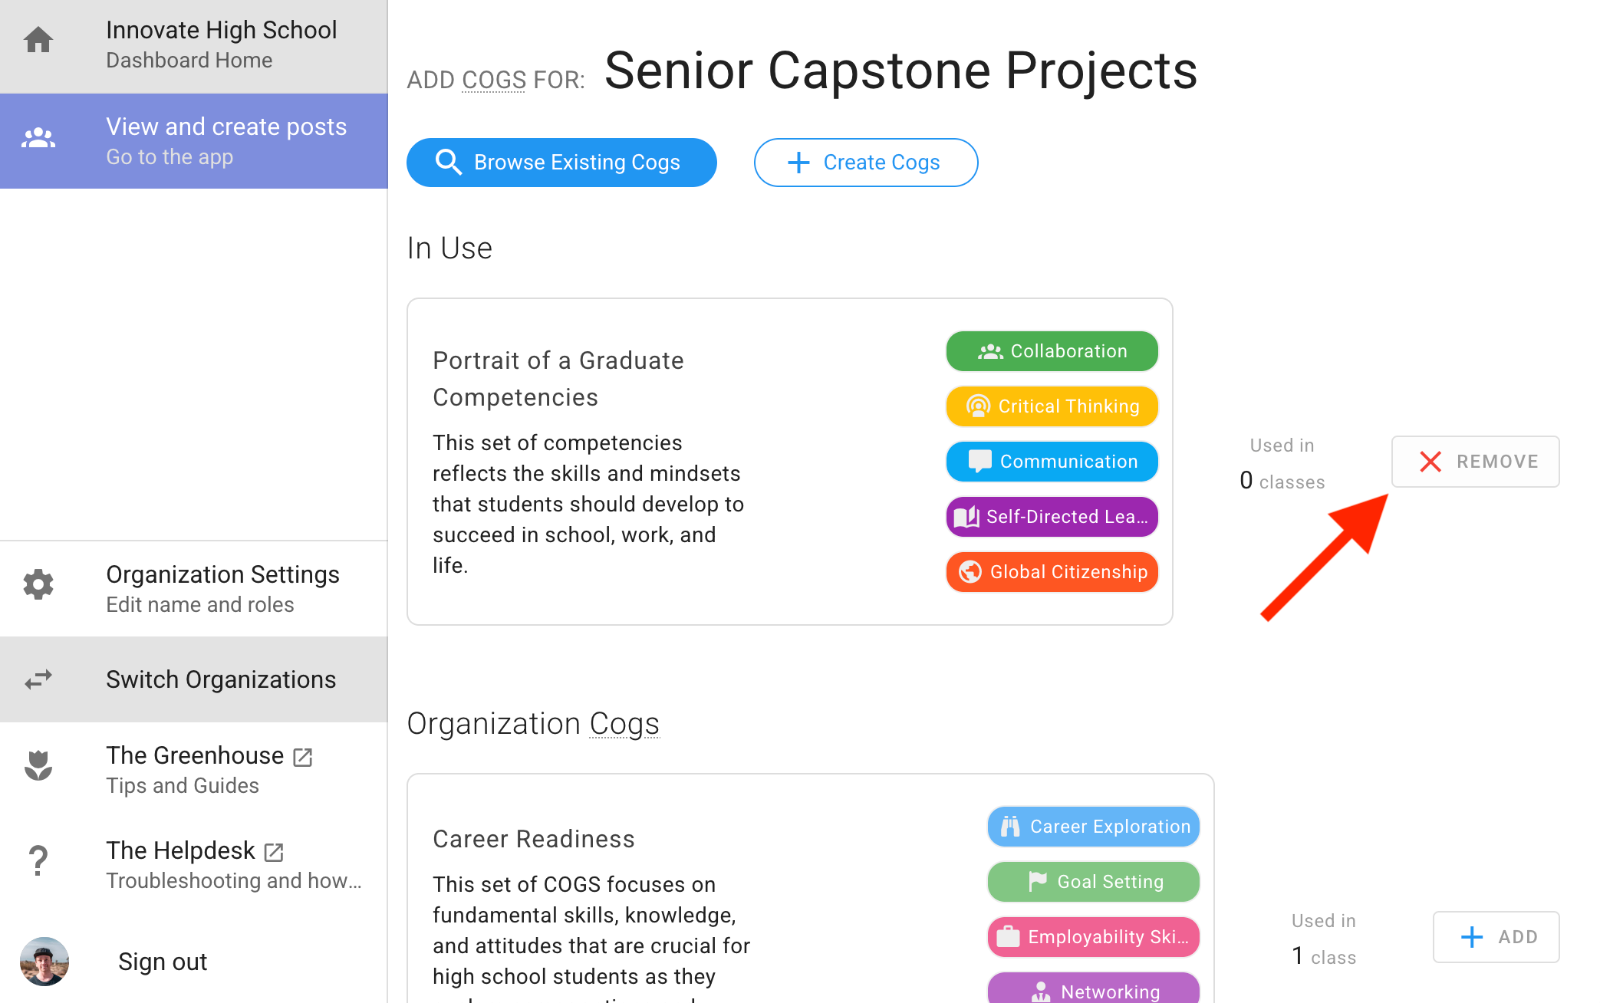Click the Organization Settings gear icon
This screenshot has height=1003, width=1600.
(x=38, y=585)
